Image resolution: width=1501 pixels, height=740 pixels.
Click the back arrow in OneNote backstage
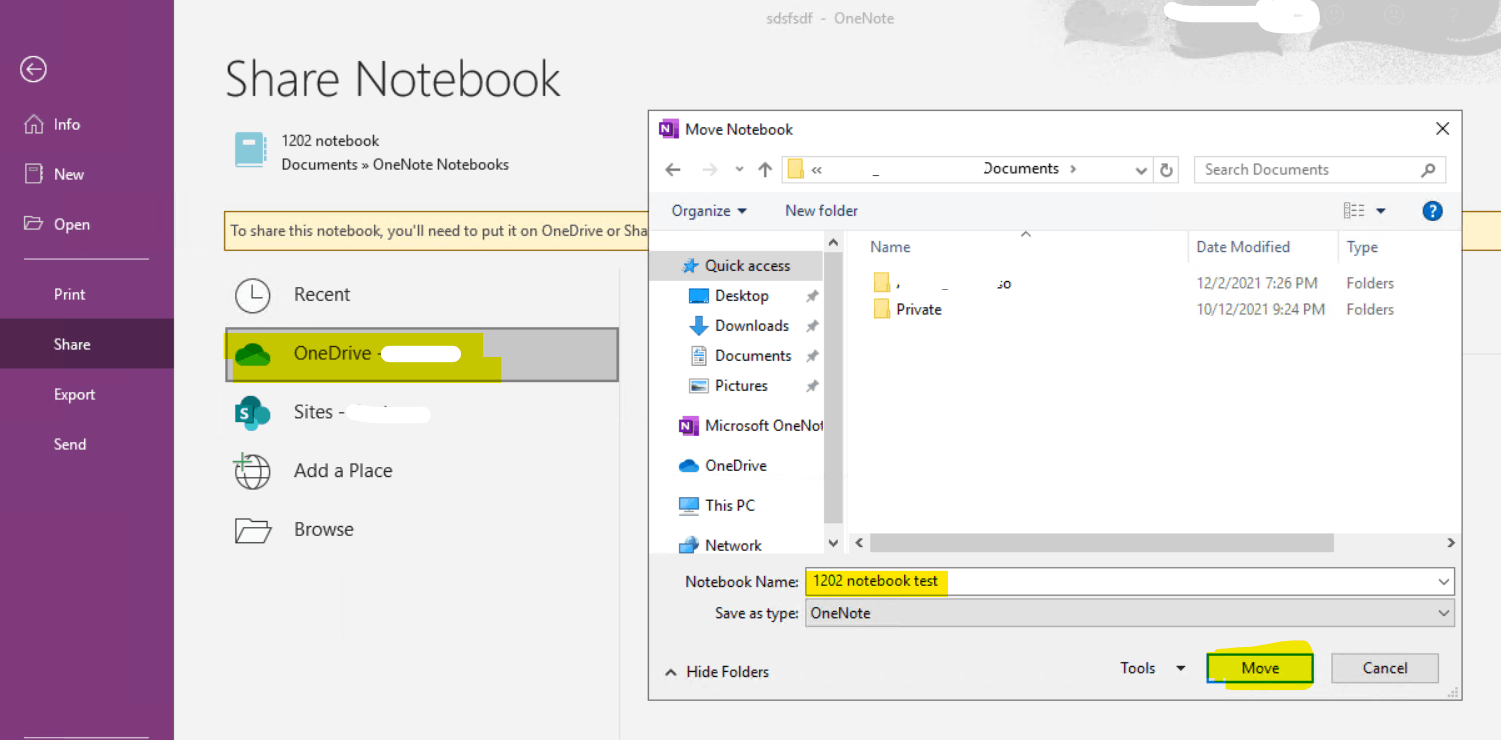tap(33, 69)
